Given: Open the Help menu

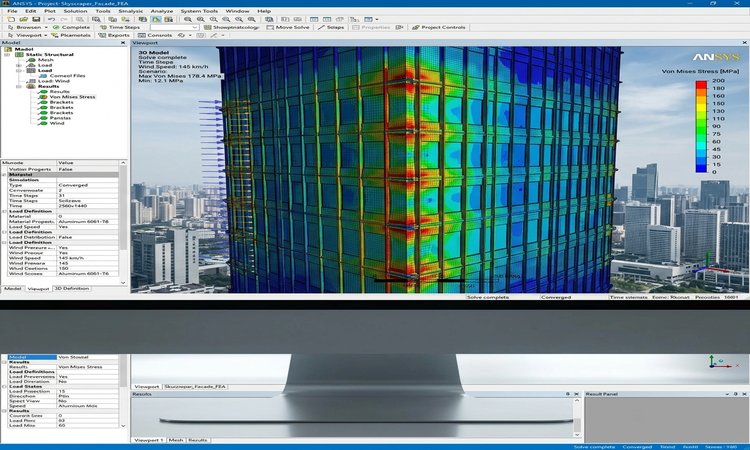Looking at the screenshot, I should pyautogui.click(x=264, y=11).
